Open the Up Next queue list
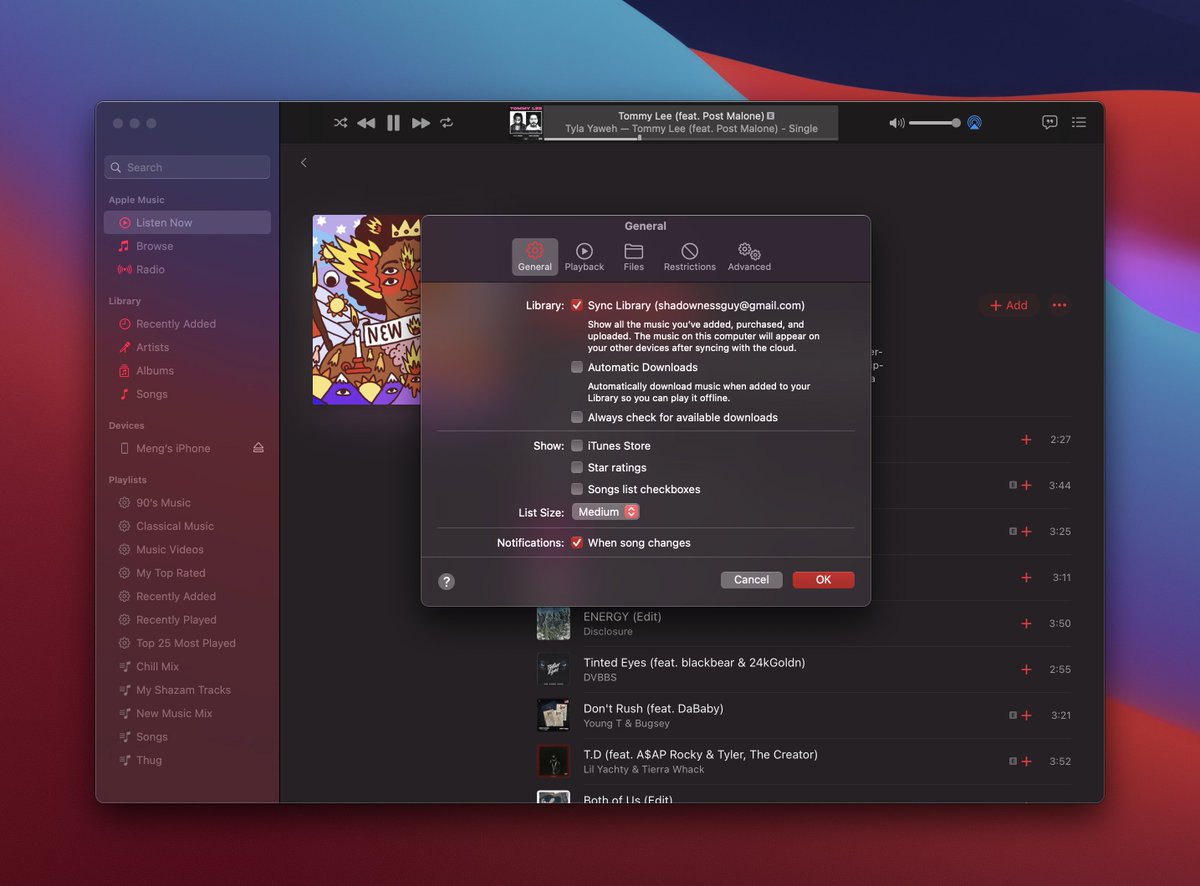The image size is (1200, 886). tap(1079, 122)
